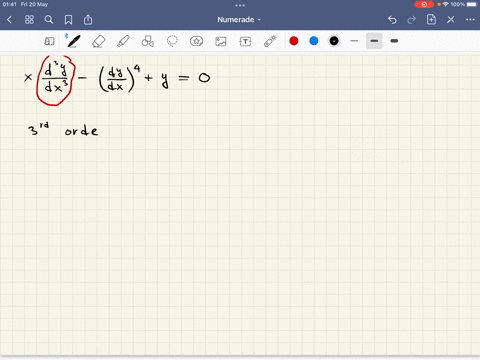Select the Eraser tool

pos(98,41)
